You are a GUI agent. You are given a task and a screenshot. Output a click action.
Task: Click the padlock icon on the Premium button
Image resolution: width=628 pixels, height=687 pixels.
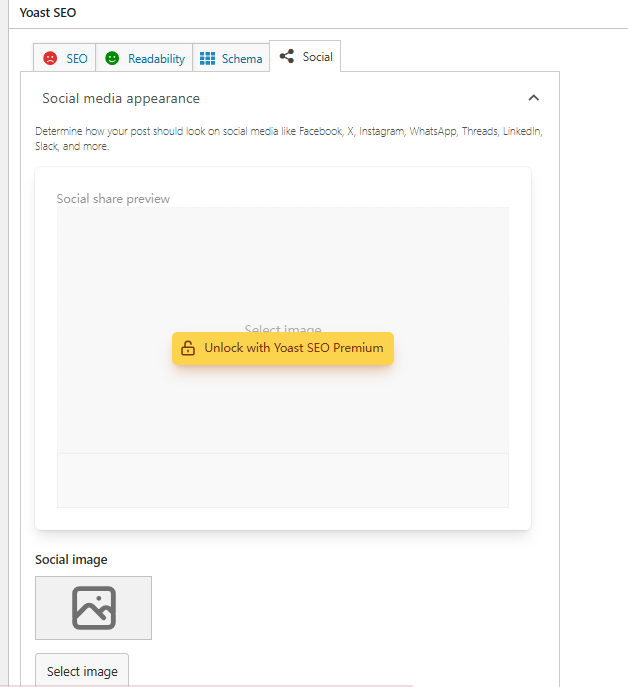[x=188, y=348]
